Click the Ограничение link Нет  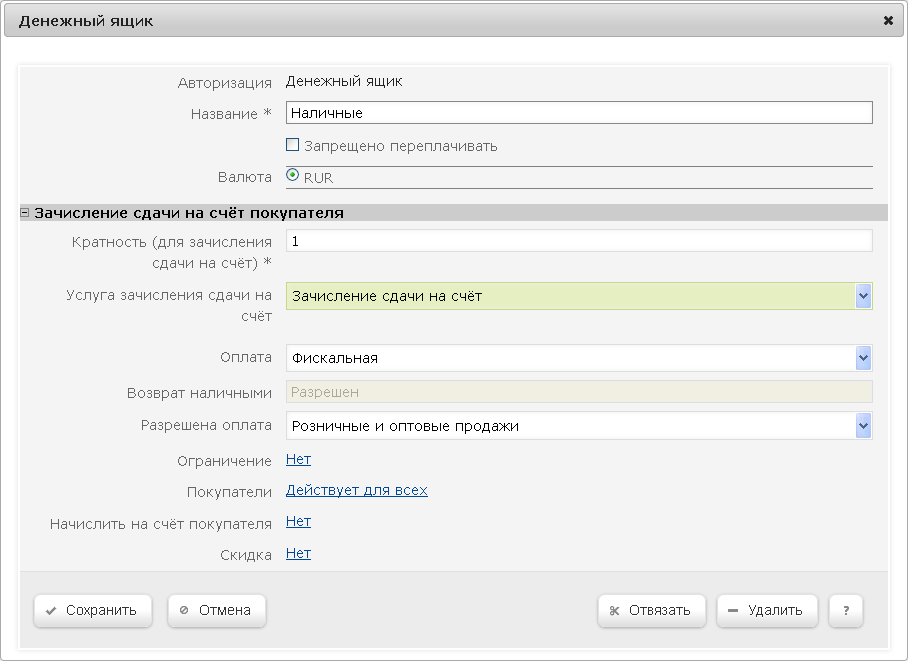click(298, 460)
